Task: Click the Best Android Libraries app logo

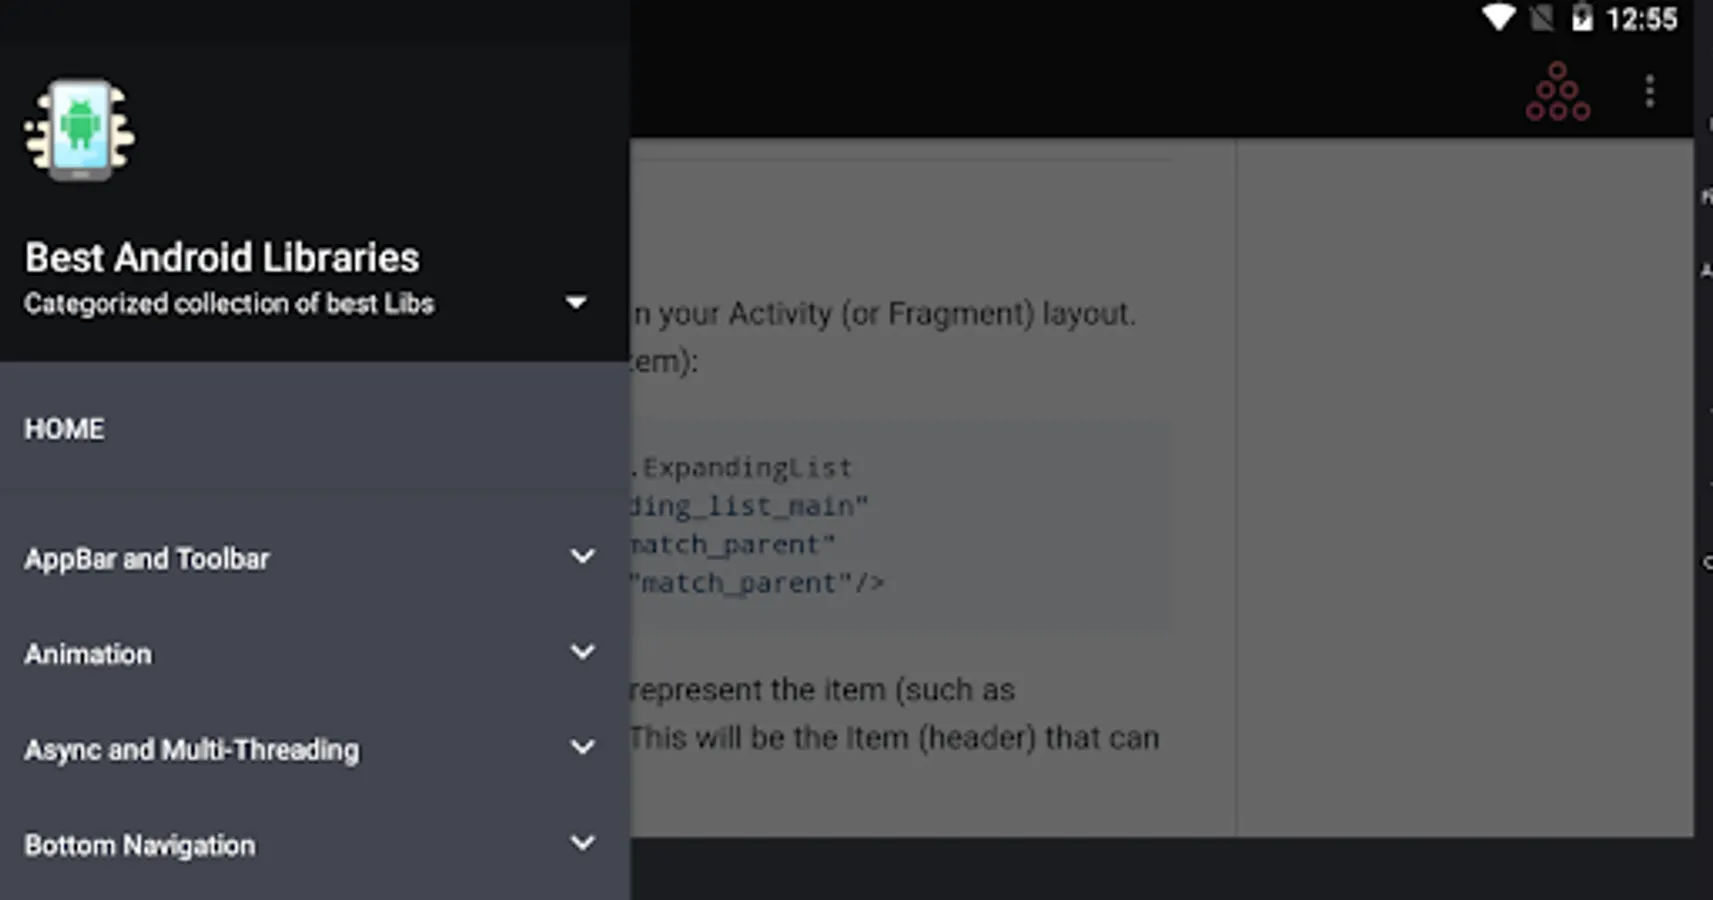Action: pyautogui.click(x=80, y=130)
